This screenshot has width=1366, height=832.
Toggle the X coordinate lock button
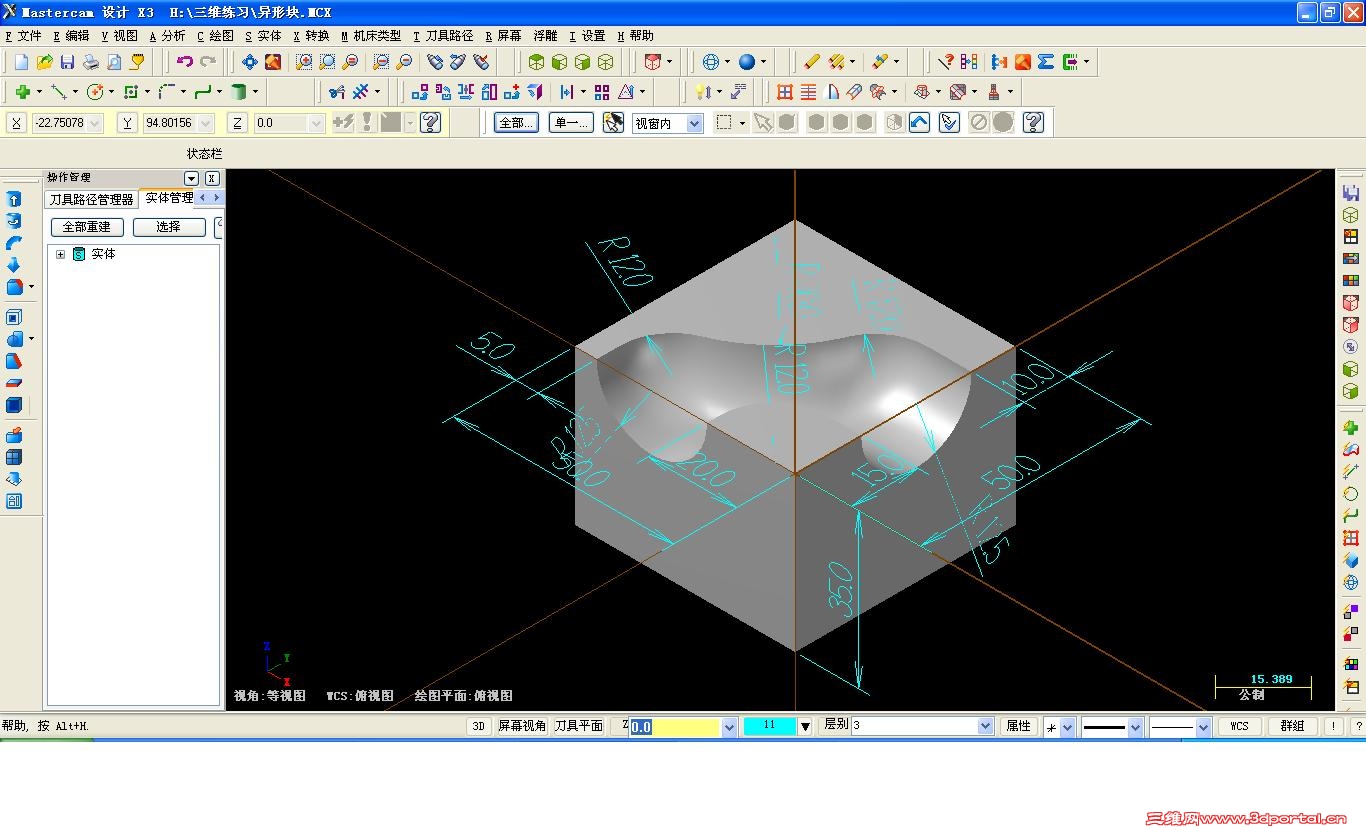16,123
